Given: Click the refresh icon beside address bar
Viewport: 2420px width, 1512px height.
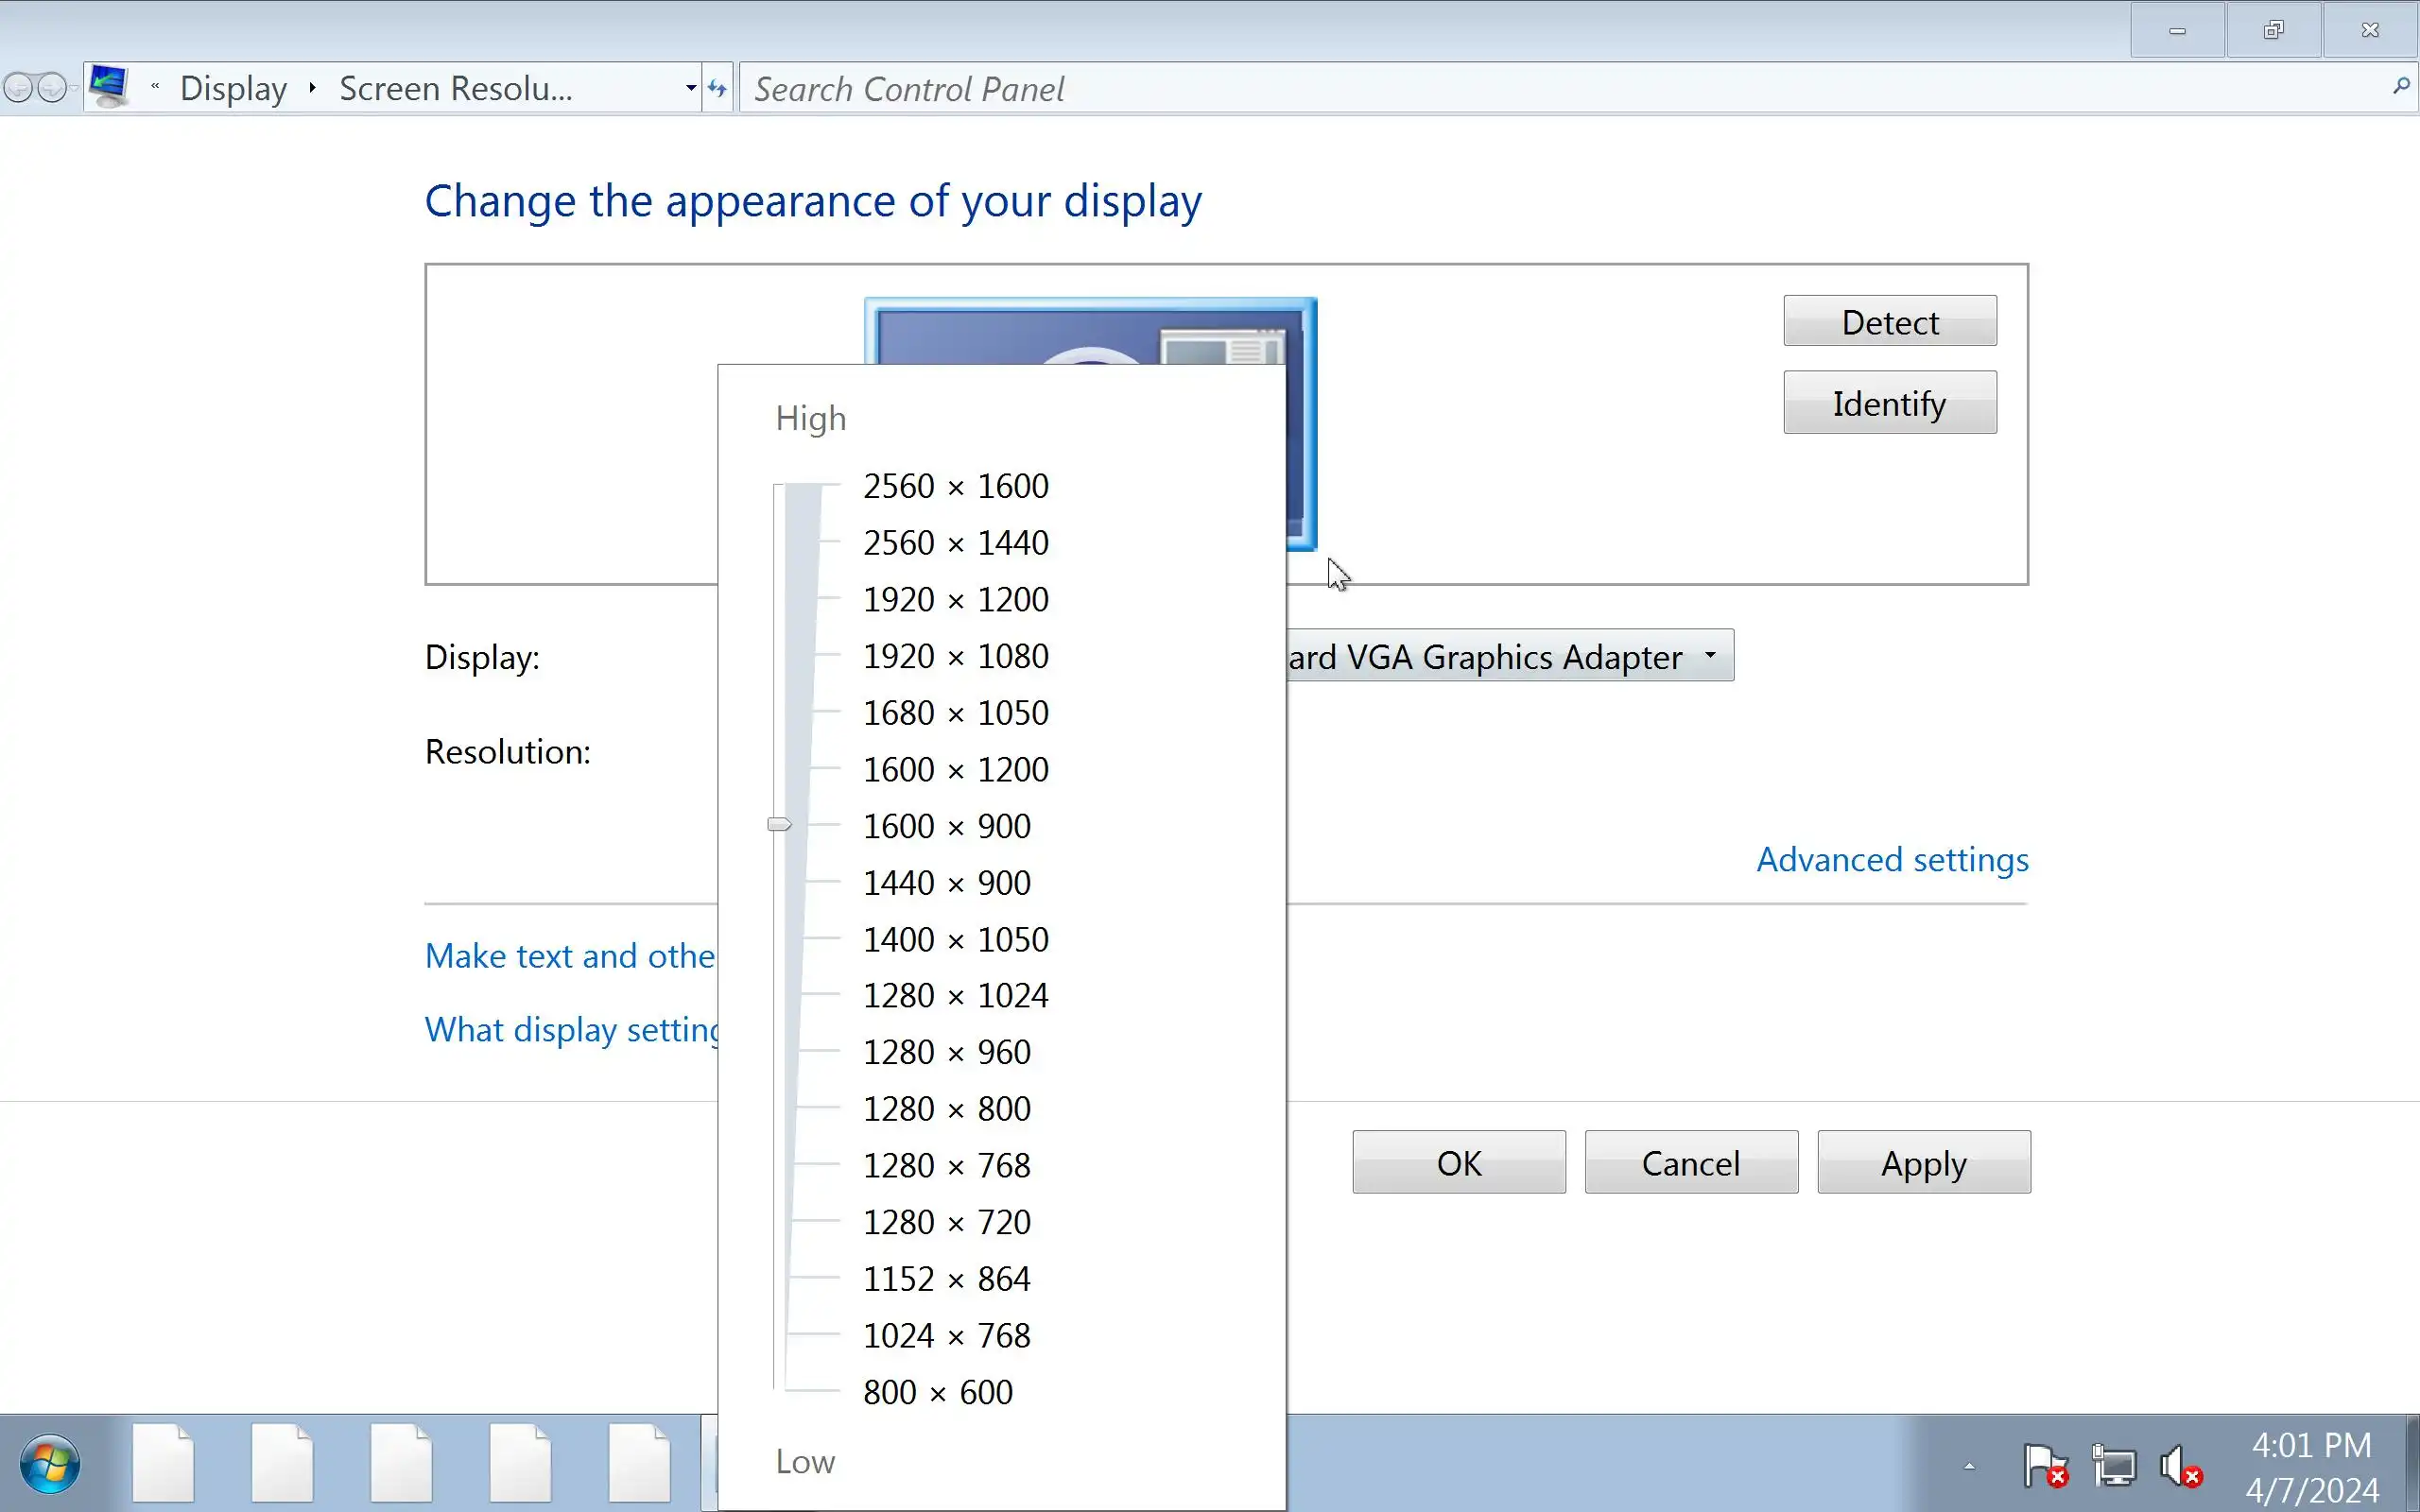Looking at the screenshot, I should [717, 89].
